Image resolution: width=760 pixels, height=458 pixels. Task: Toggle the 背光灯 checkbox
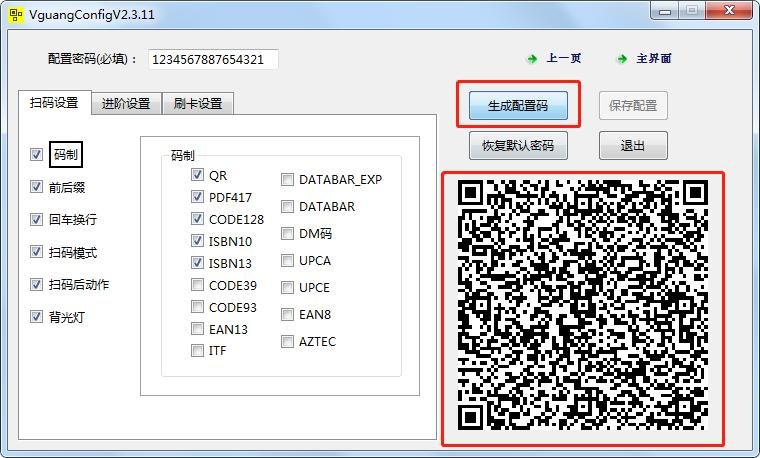point(36,316)
